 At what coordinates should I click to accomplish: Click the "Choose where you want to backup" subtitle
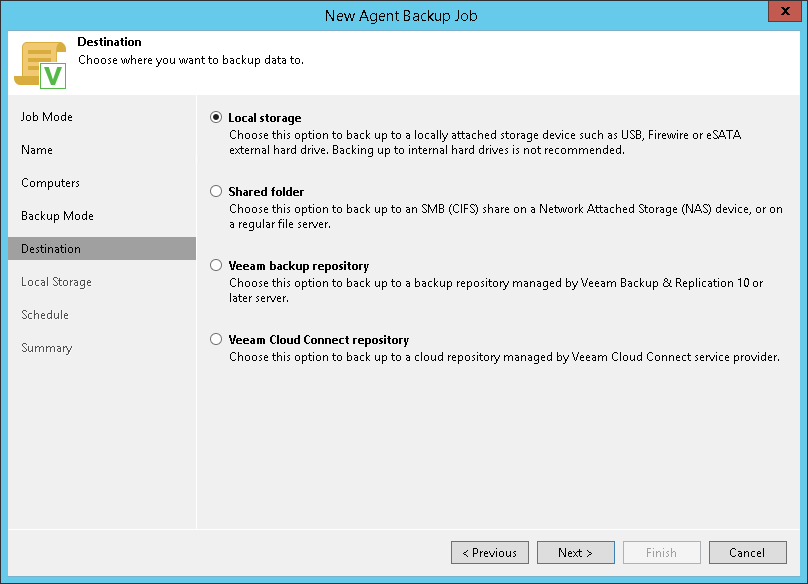191,60
